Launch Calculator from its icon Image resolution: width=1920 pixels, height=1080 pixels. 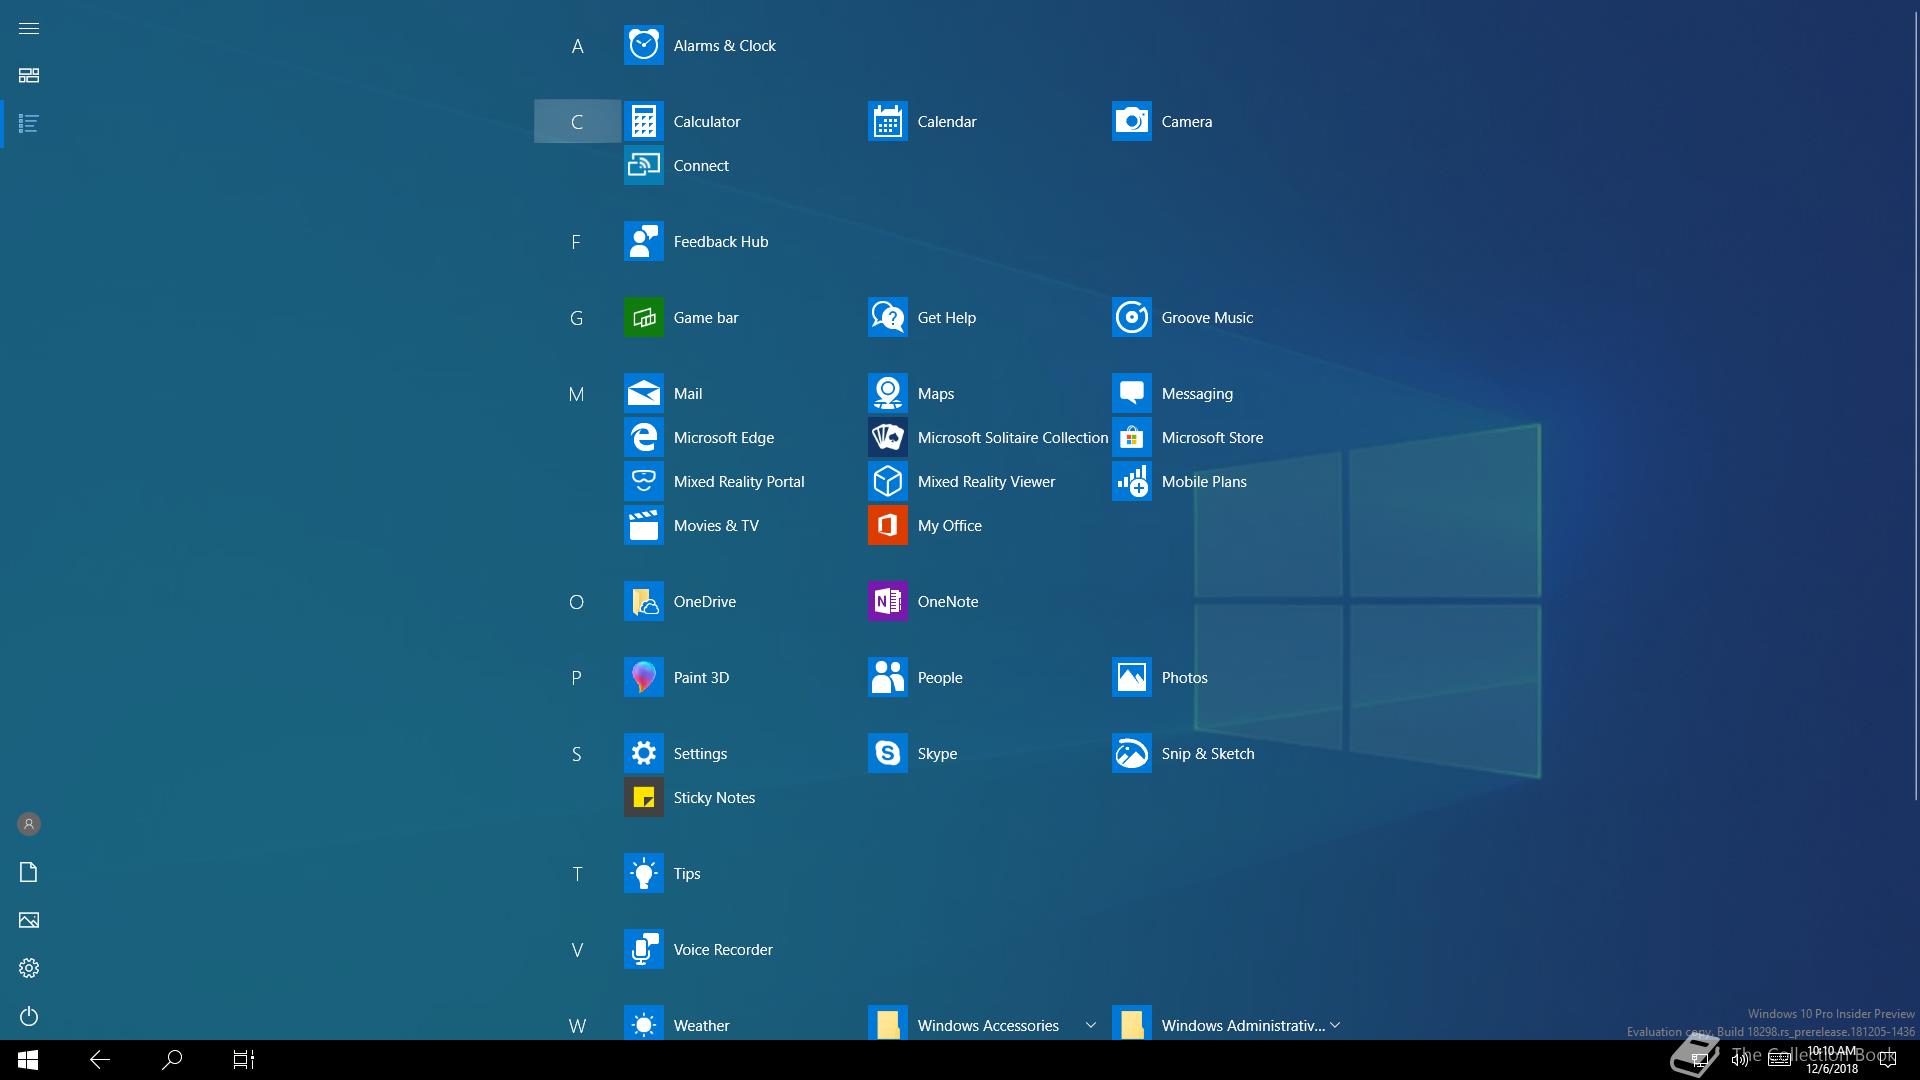point(643,121)
